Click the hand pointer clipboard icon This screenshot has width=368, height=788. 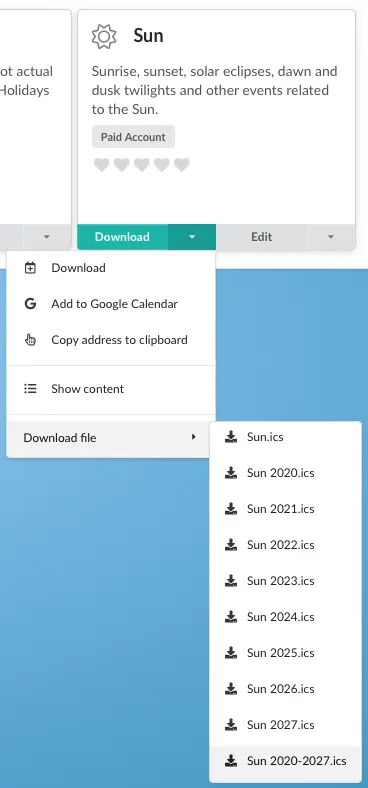coord(30,340)
